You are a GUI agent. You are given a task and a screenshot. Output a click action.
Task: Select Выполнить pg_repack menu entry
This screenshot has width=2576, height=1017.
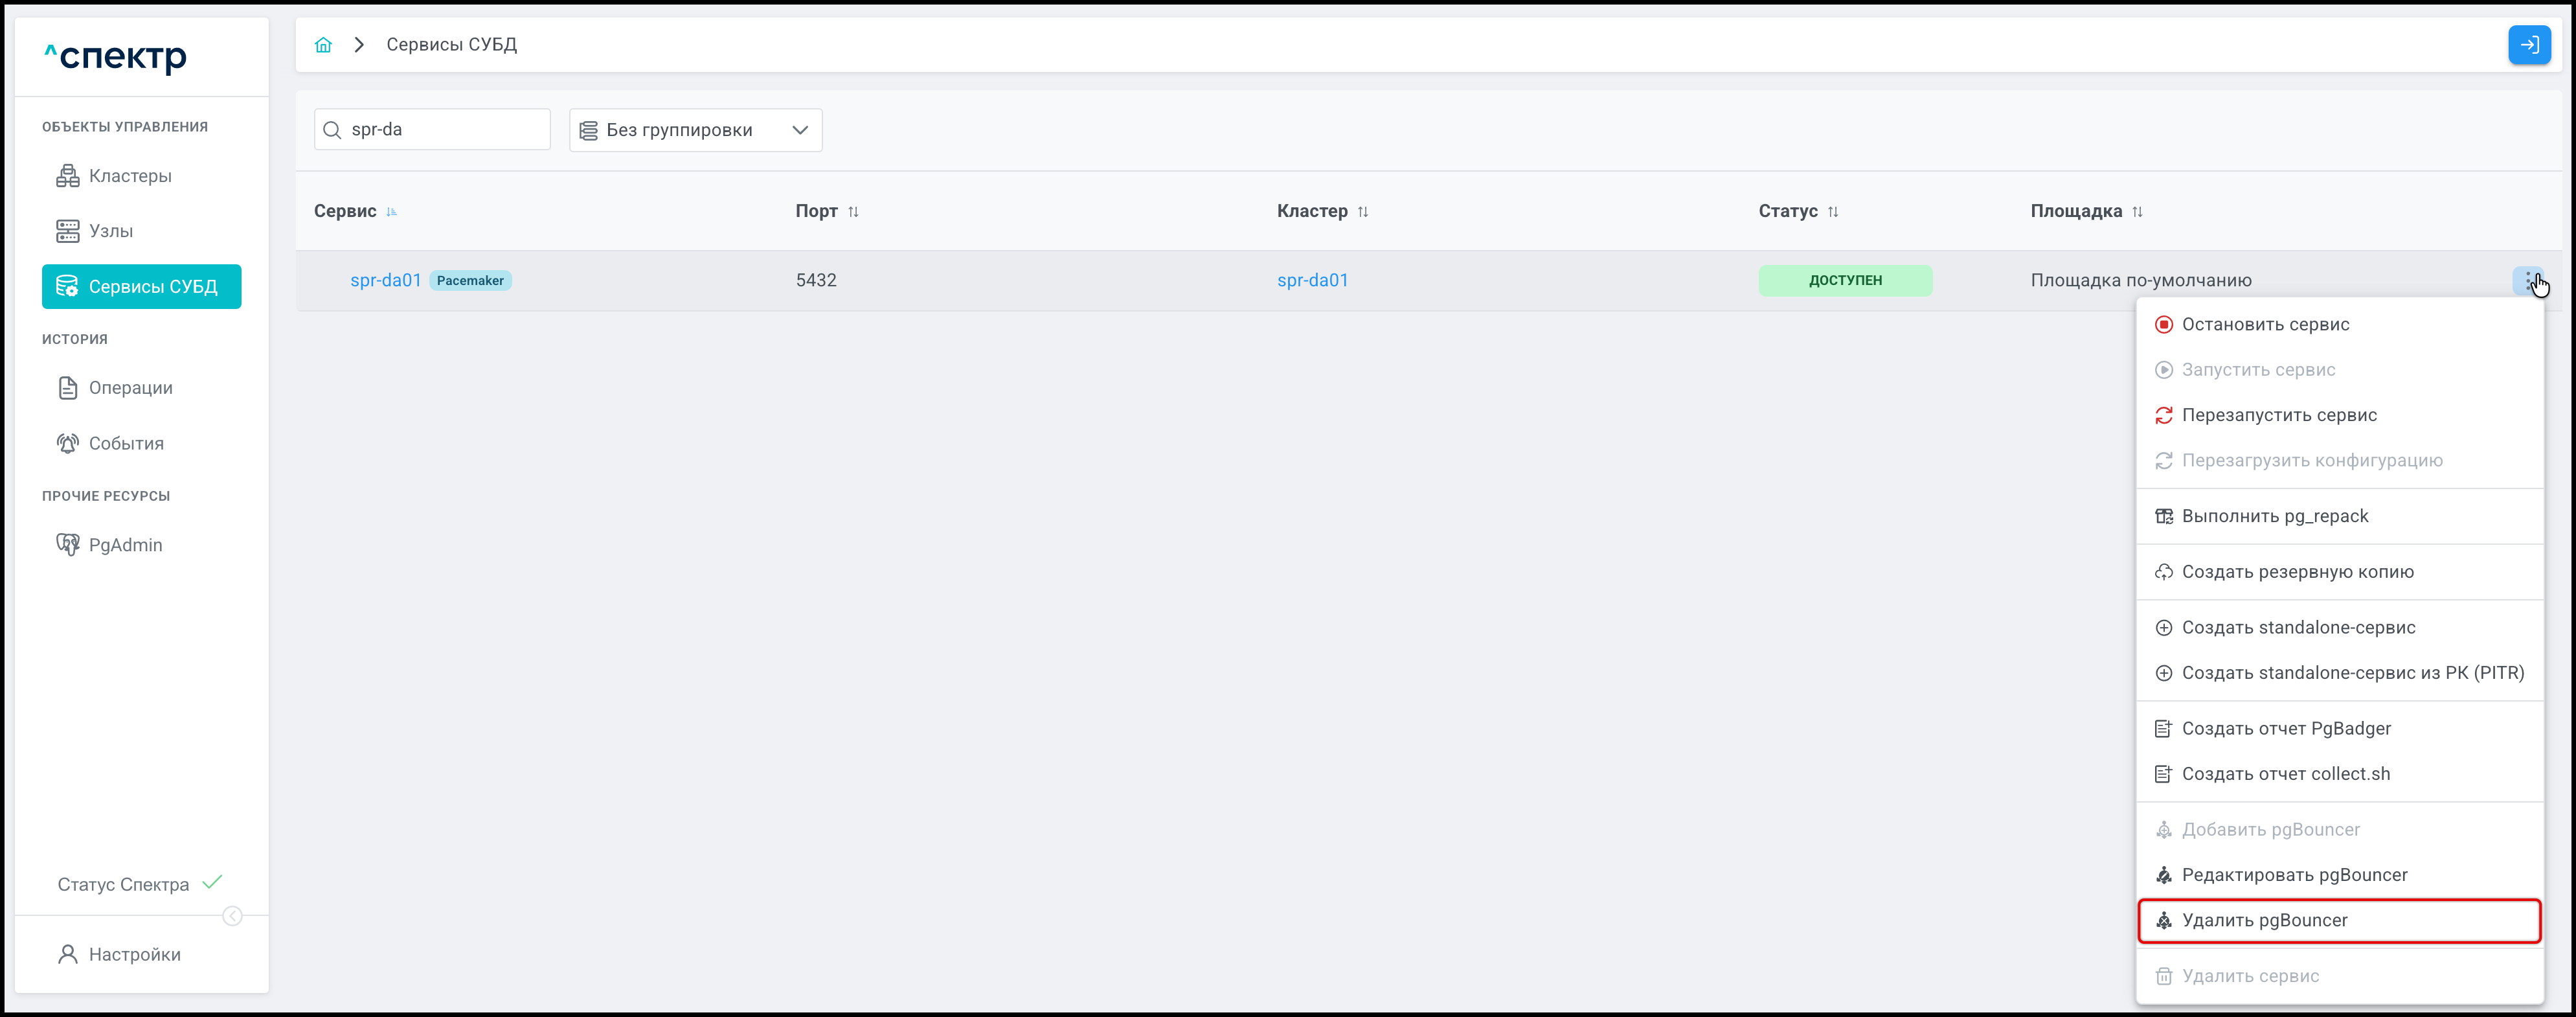point(2274,516)
